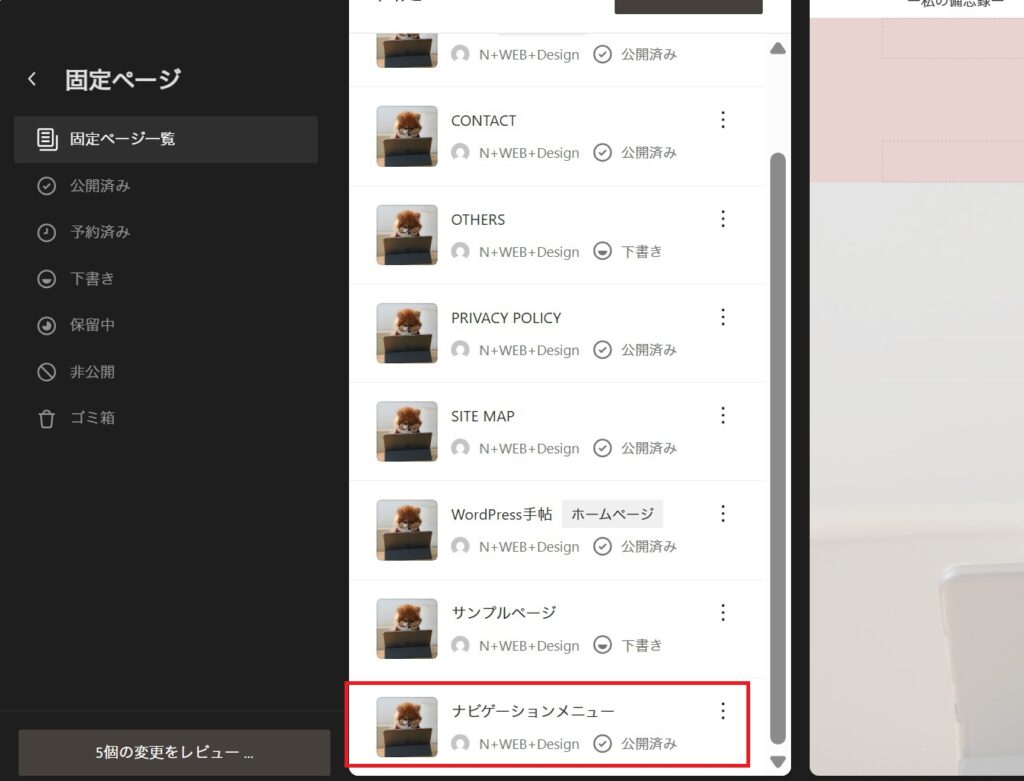Open the 固定ページ一覧 menu item
This screenshot has width=1024, height=781.
(166, 139)
